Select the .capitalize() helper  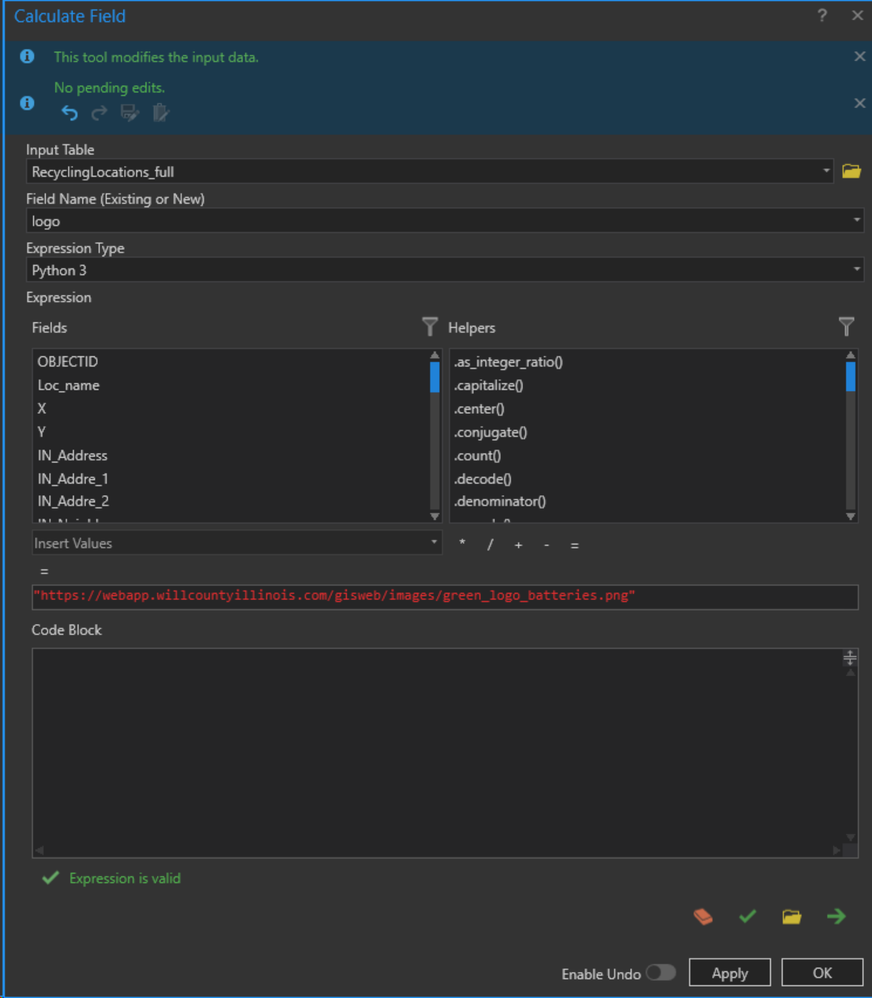[x=488, y=385]
